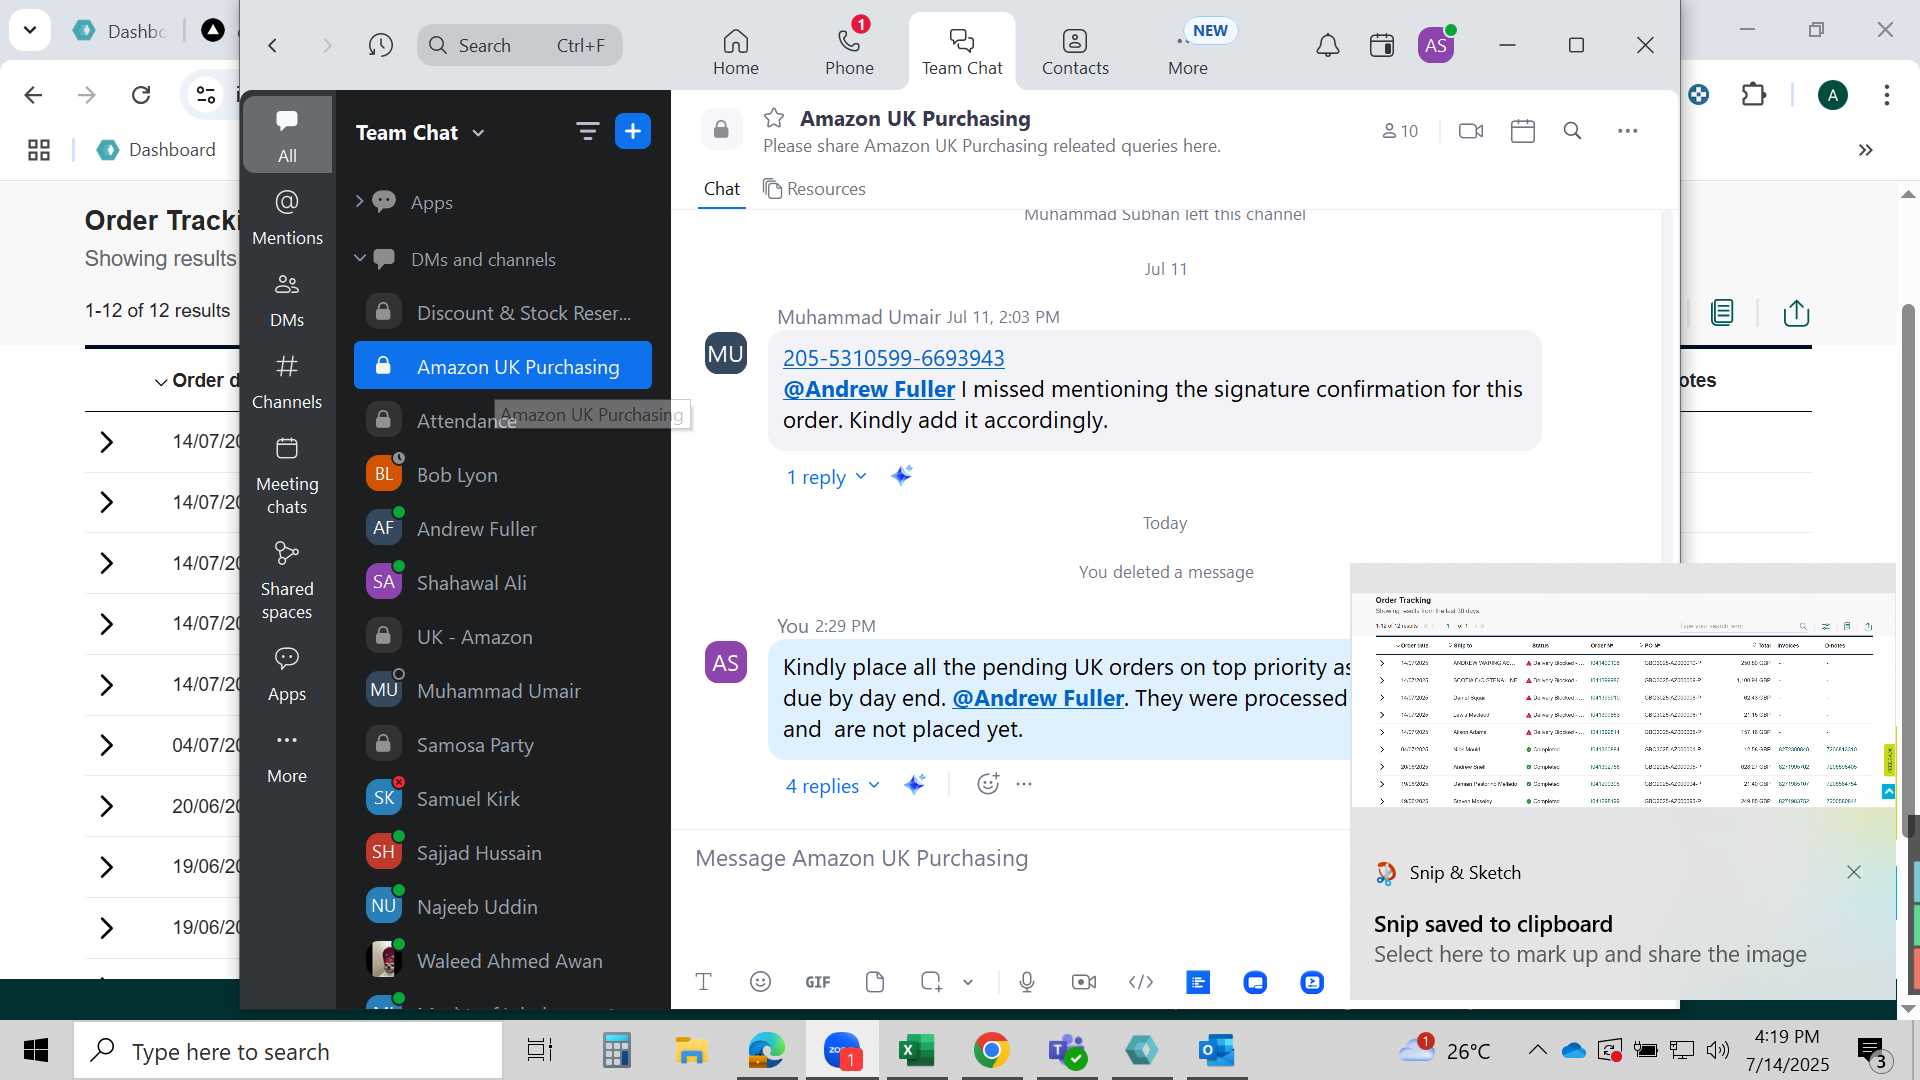This screenshot has height=1080, width=1920.
Task: Open the Home tab in Zoom
Action: tap(735, 51)
